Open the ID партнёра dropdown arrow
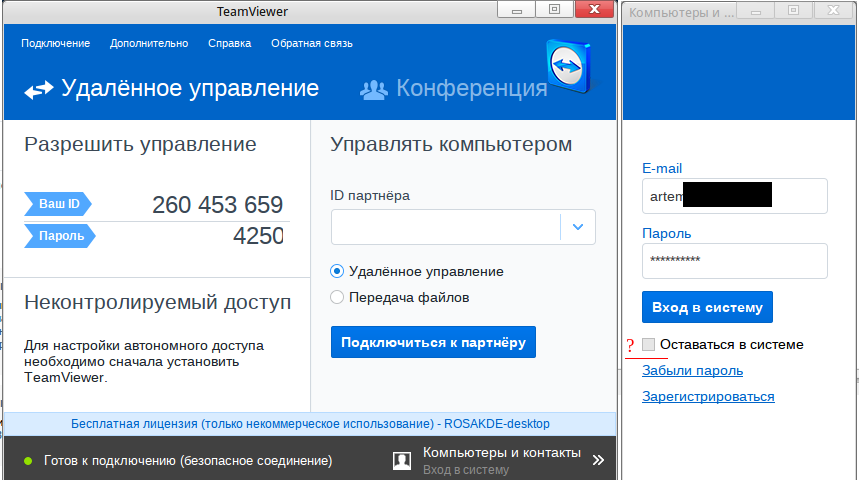Viewport: 859px width, 480px height. 578,227
